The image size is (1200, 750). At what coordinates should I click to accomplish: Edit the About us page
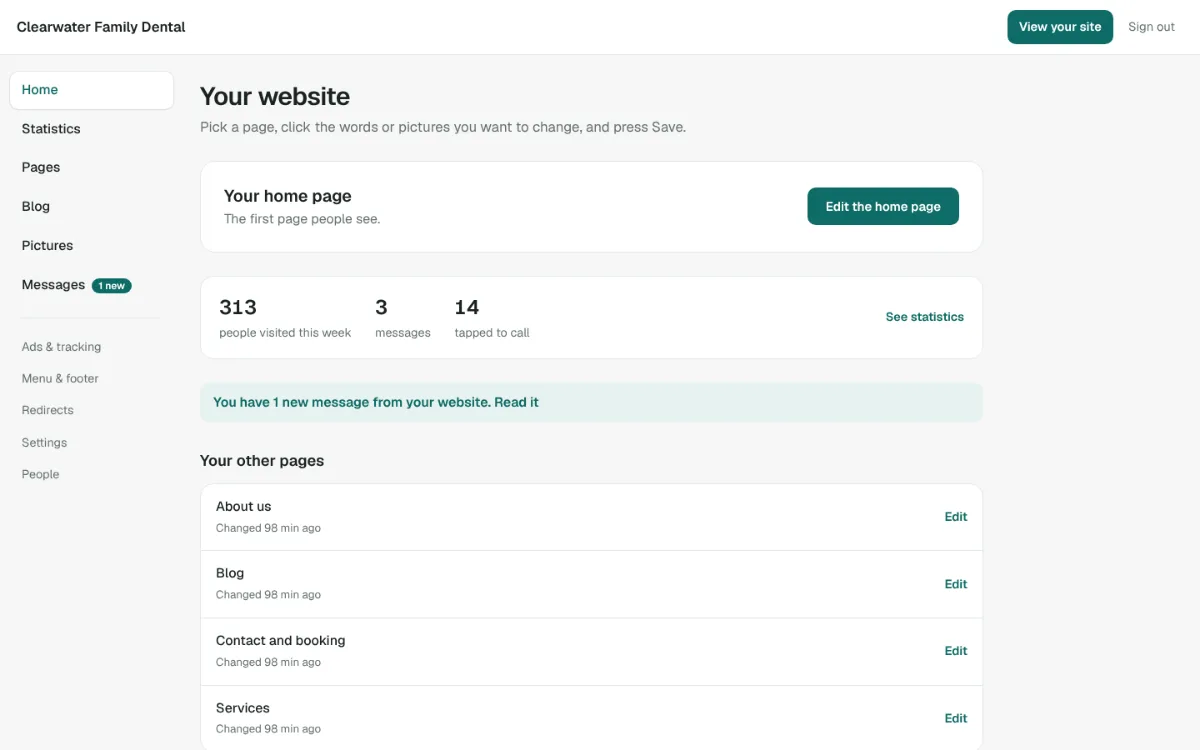click(956, 517)
